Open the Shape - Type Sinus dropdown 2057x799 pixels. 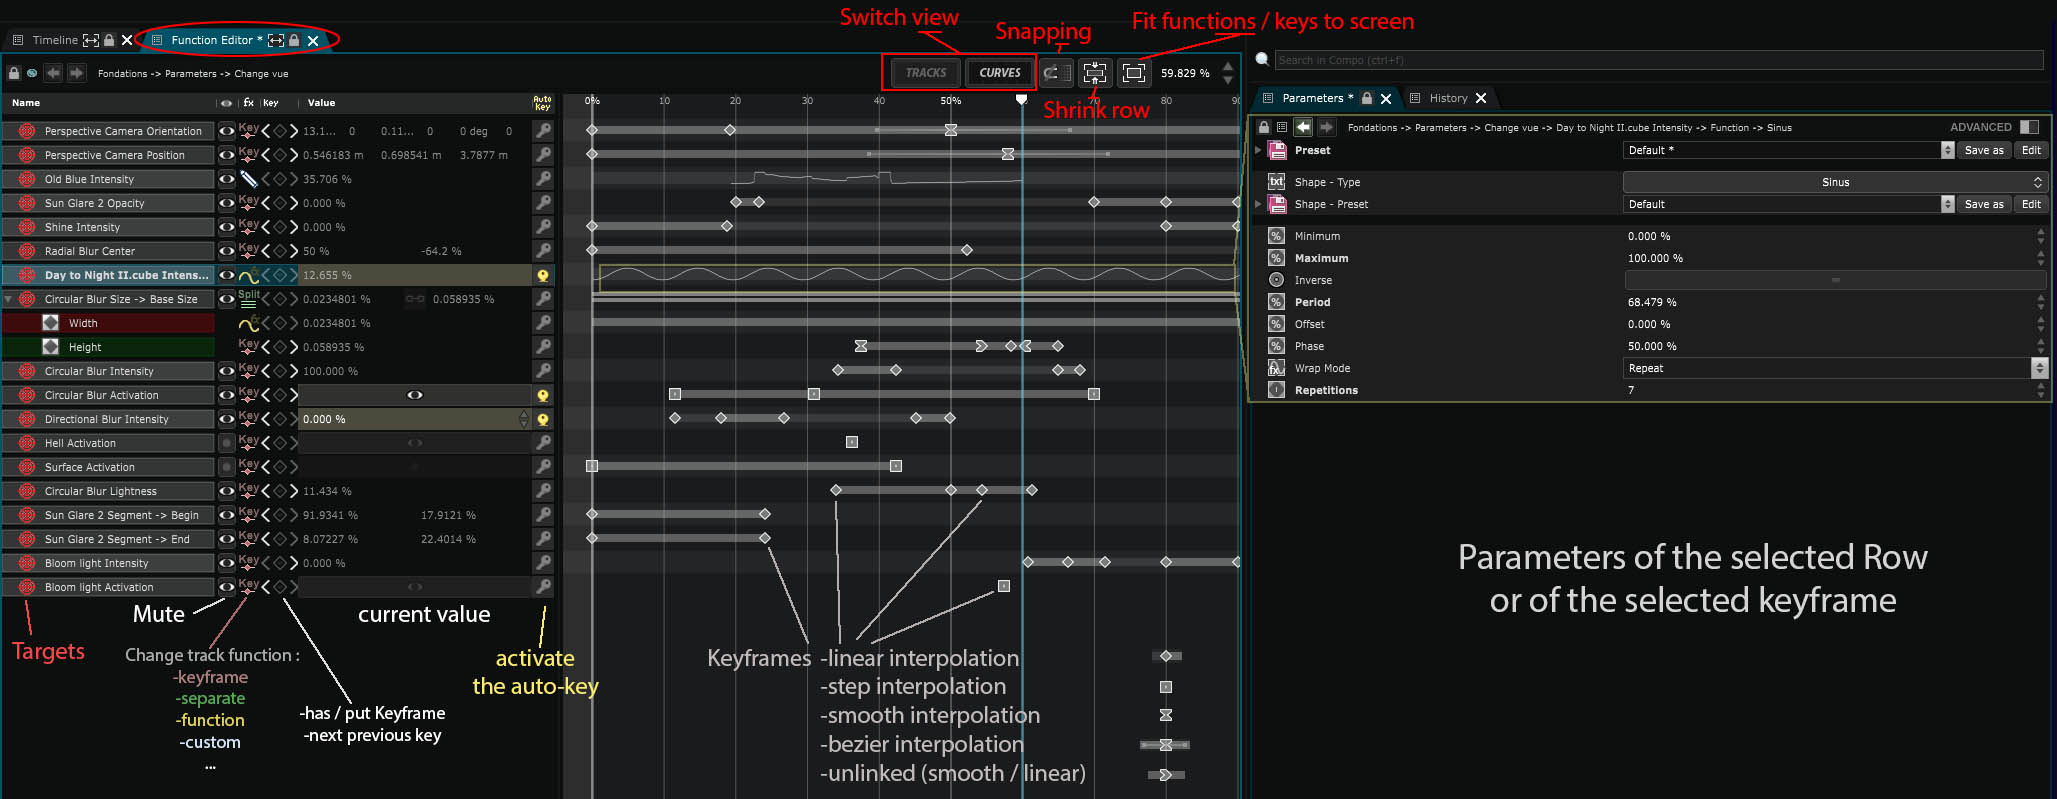tap(1835, 182)
